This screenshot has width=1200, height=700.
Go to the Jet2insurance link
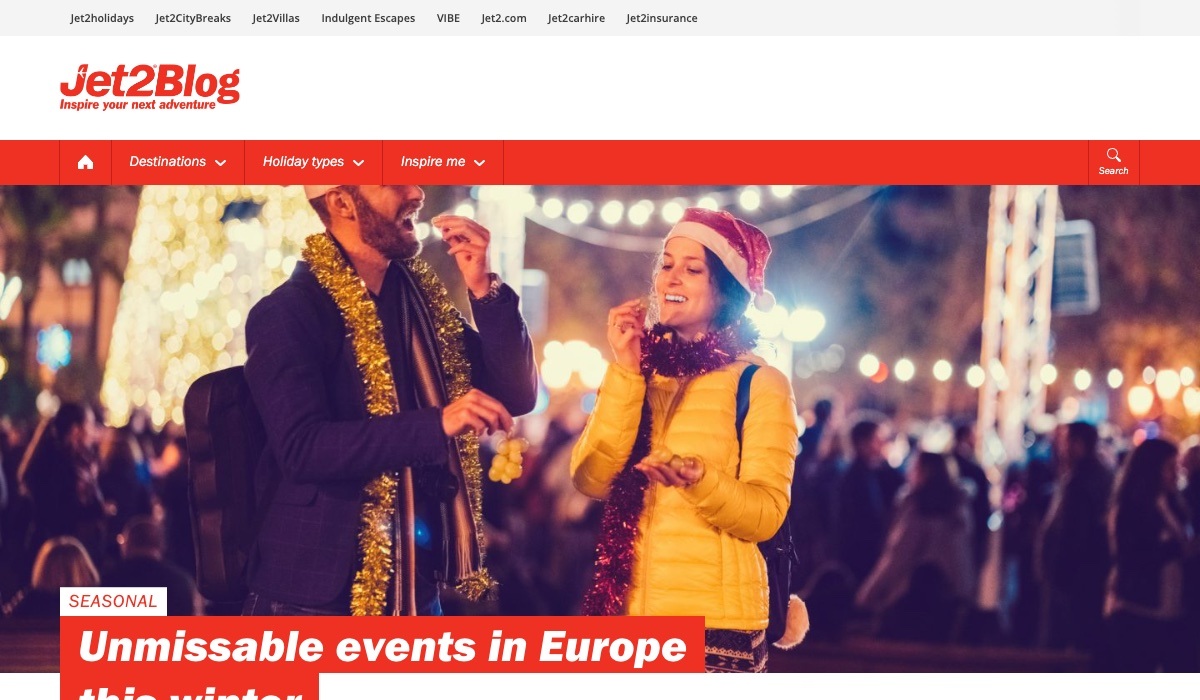tap(662, 18)
